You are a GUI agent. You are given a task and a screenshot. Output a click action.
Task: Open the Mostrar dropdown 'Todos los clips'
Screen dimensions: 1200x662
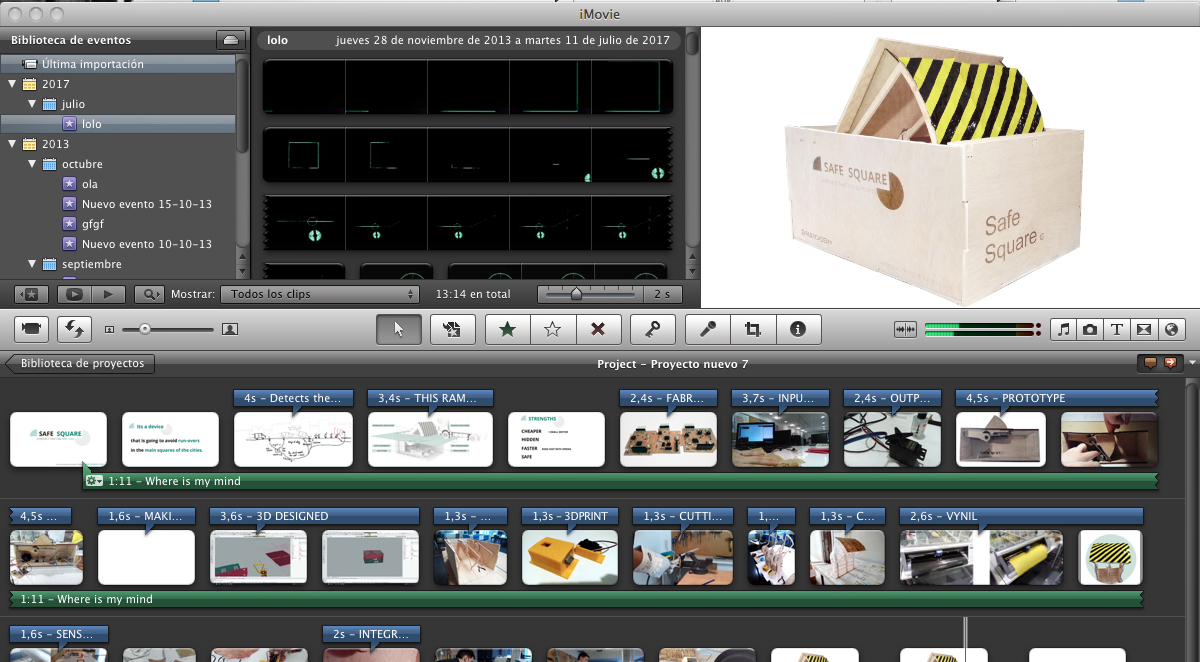click(x=319, y=294)
